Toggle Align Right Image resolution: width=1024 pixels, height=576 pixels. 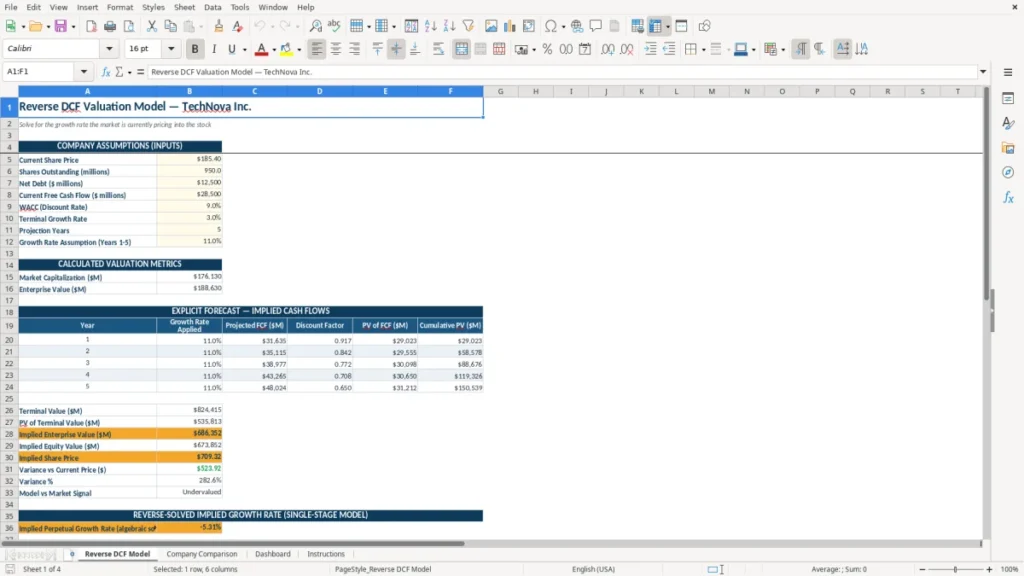pos(355,49)
